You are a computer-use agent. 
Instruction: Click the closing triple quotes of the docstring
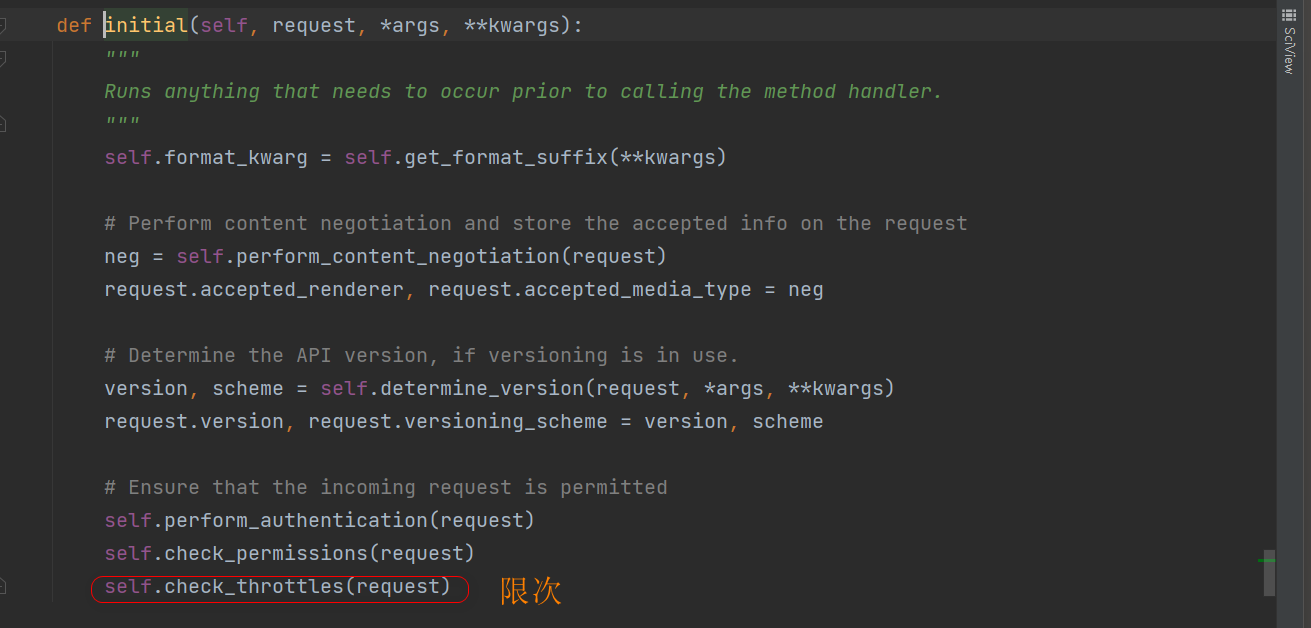(122, 123)
